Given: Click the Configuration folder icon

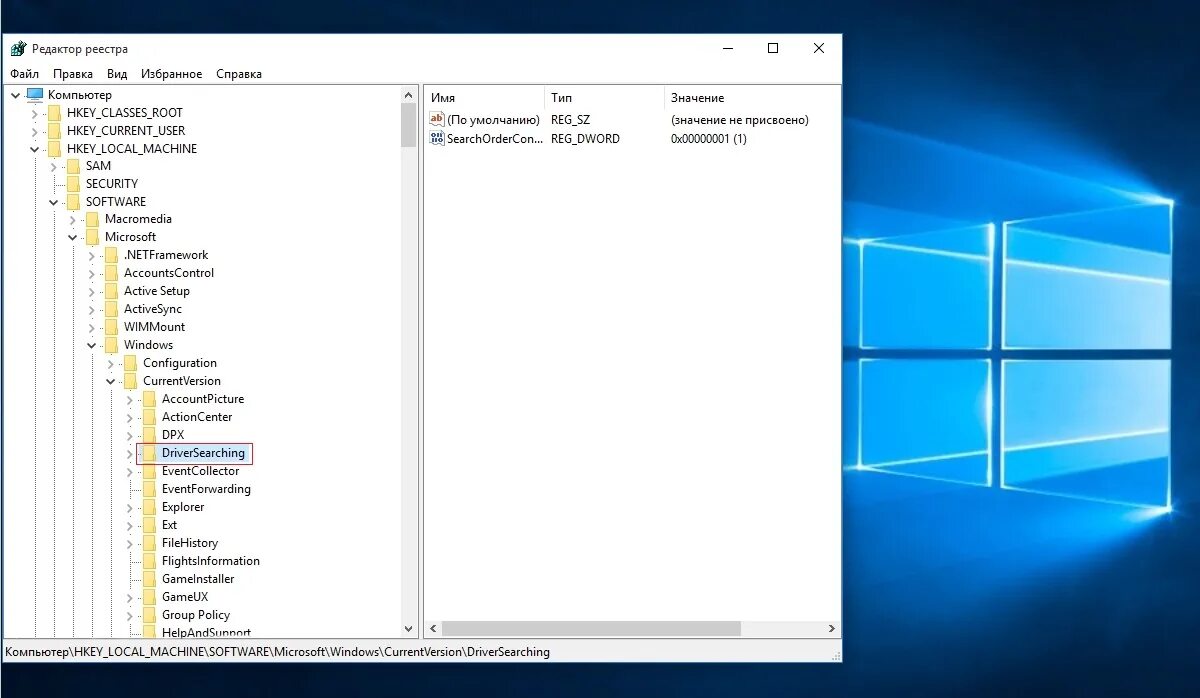Looking at the screenshot, I should [x=130, y=363].
